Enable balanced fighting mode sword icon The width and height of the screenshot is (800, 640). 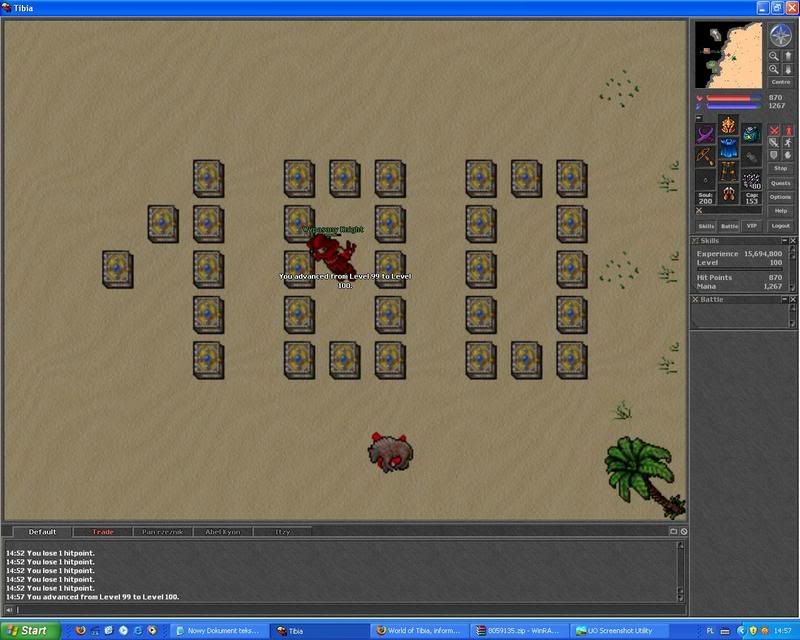pos(774,142)
